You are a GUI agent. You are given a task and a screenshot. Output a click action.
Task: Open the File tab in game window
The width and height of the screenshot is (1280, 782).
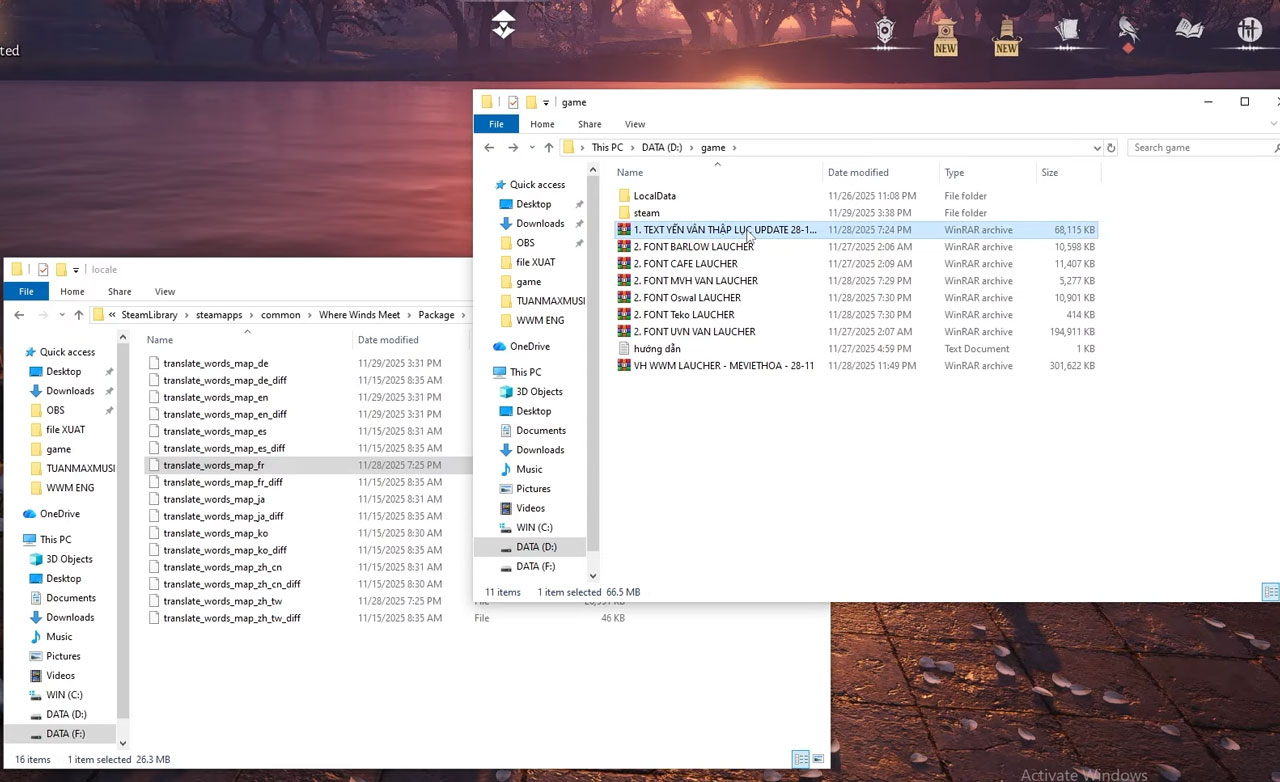pos(496,124)
